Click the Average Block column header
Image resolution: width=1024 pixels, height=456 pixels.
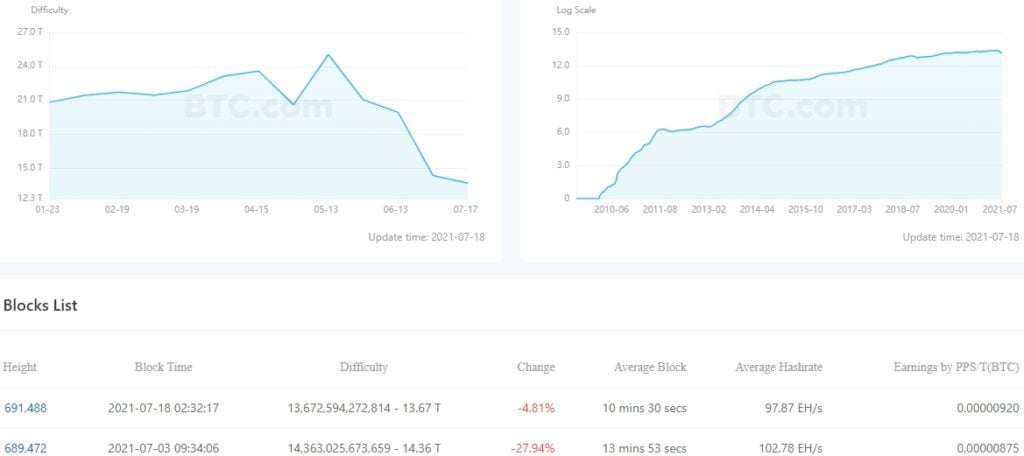(x=650, y=367)
